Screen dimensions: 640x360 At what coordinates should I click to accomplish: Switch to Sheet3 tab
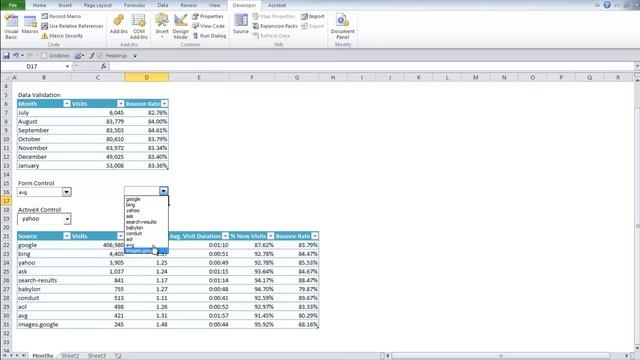(97, 356)
